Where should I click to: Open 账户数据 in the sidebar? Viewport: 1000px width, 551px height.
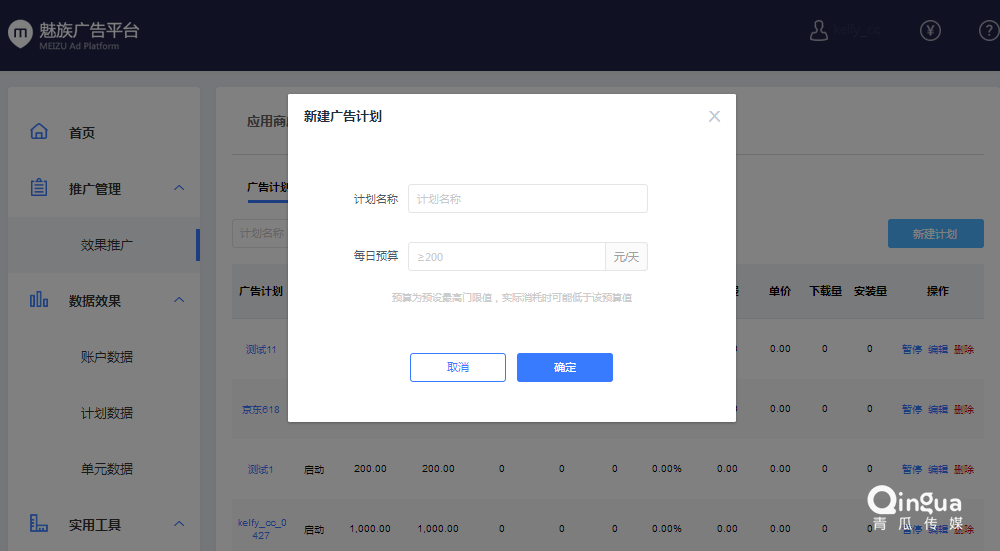pos(107,357)
